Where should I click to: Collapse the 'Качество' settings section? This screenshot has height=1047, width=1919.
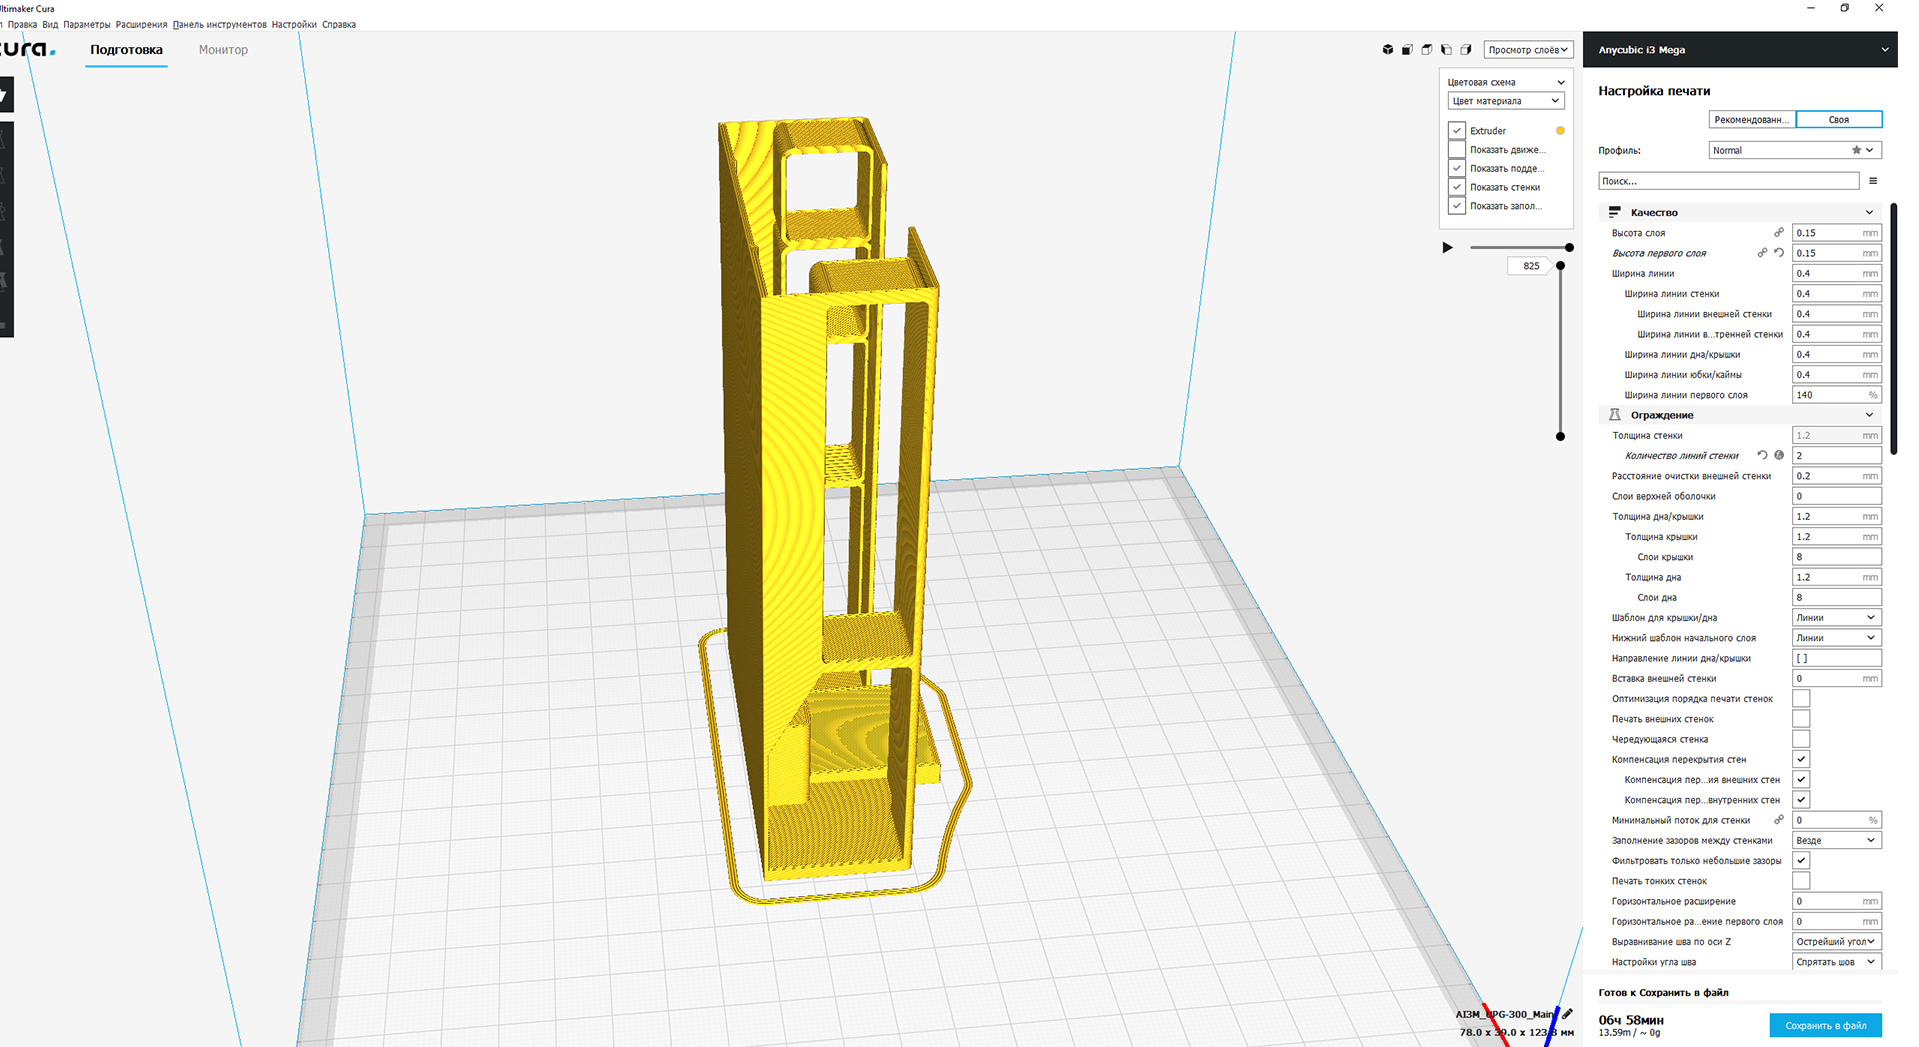coord(1868,212)
